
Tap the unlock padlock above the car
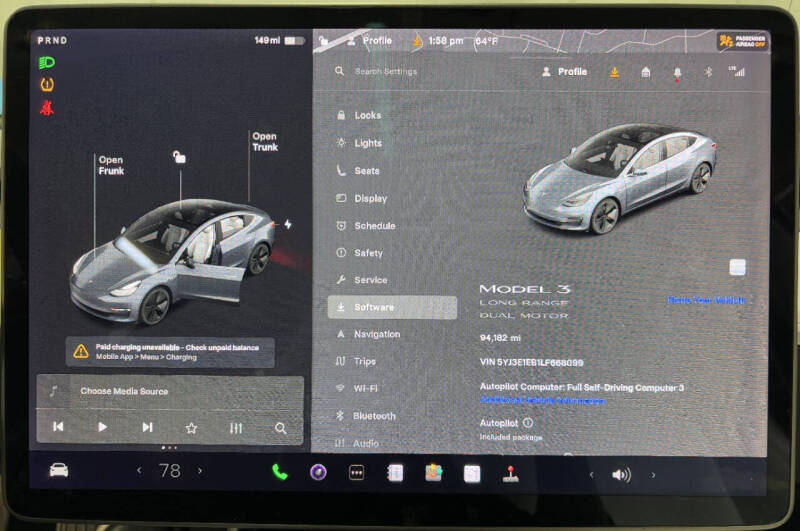click(179, 157)
